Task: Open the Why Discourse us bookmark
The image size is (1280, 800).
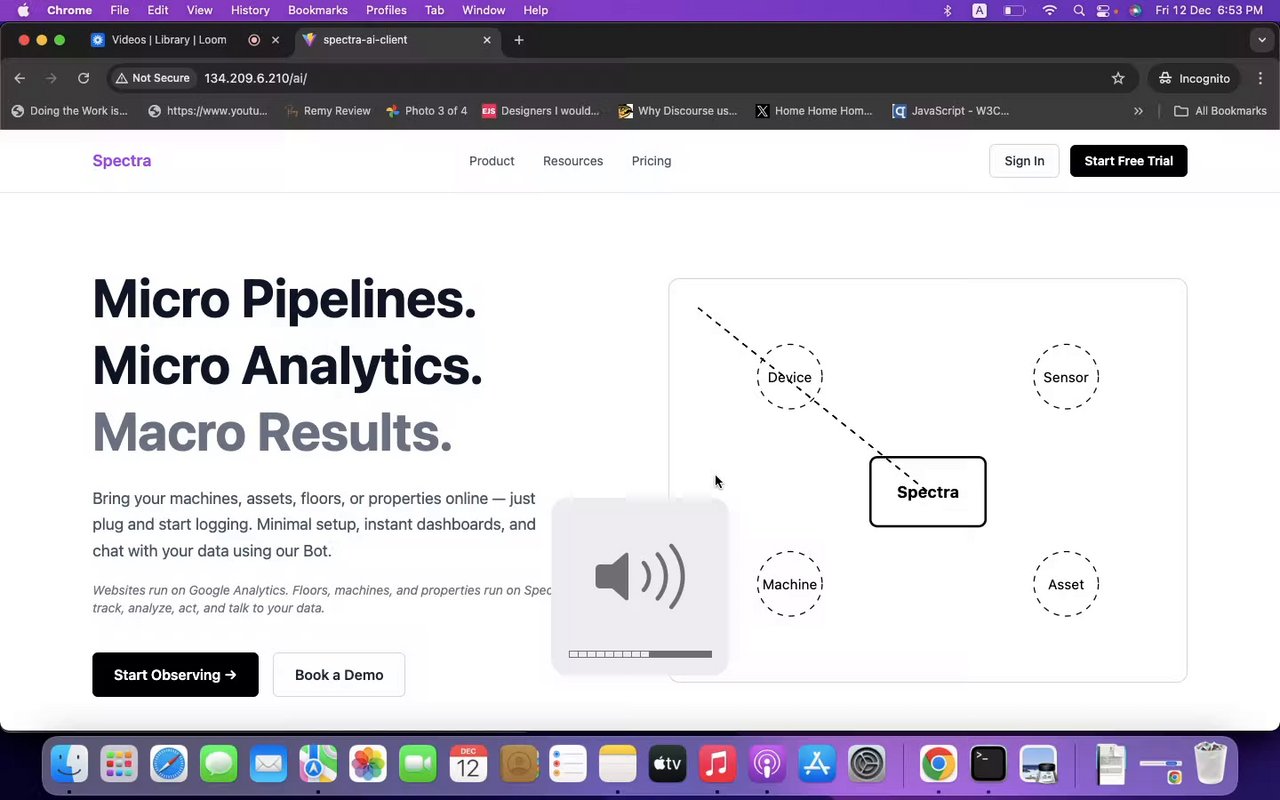Action: (678, 111)
